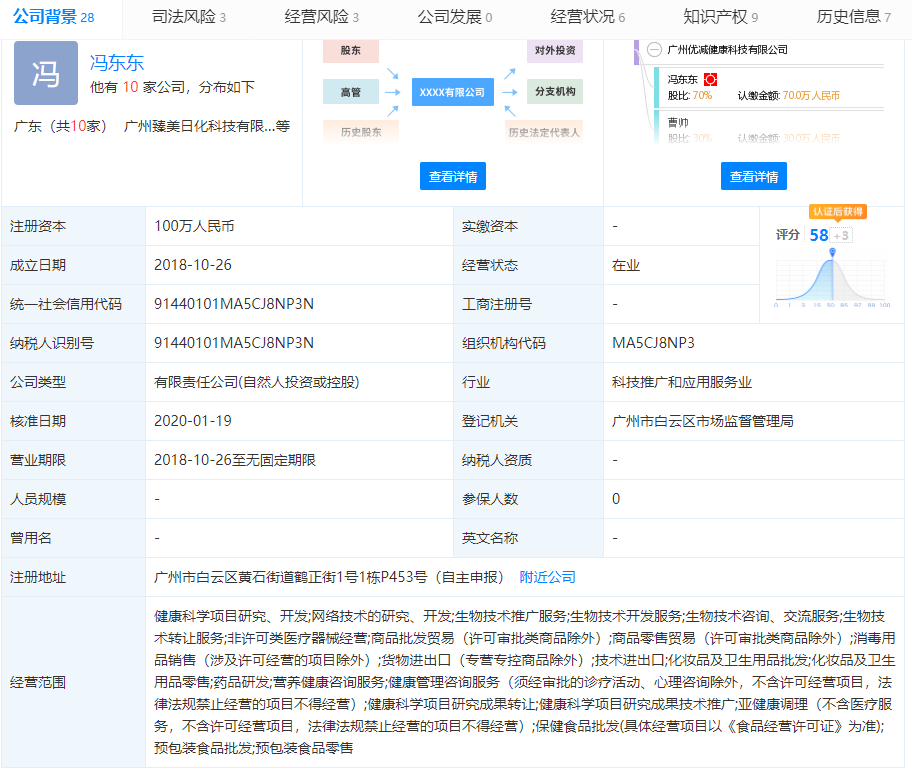Image resolution: width=912 pixels, height=770 pixels.
Task: Click the 对外投资 box in diagram
Action: click(554, 50)
